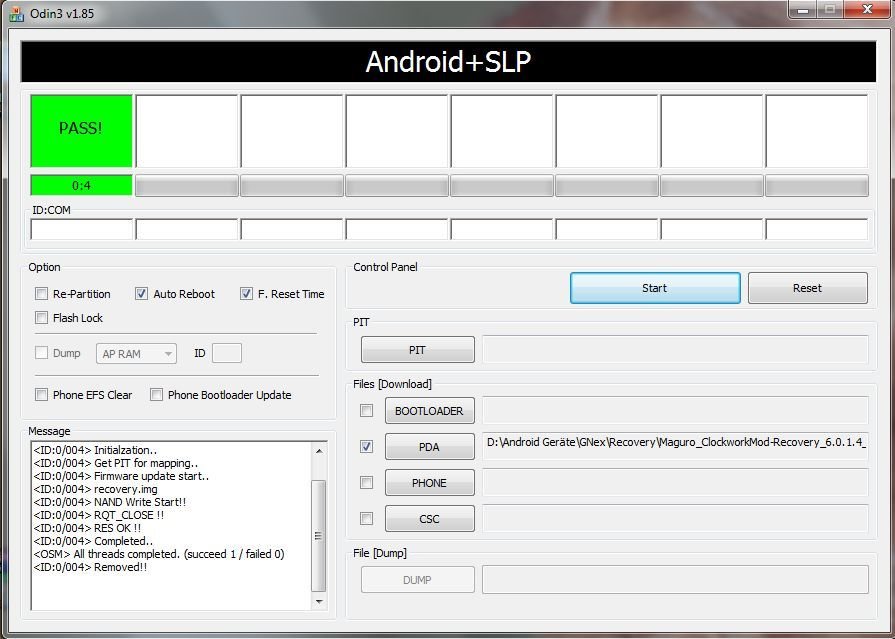The height and width of the screenshot is (639, 895).
Task: Click the CSC file path field
Action: pyautogui.click(x=675, y=519)
